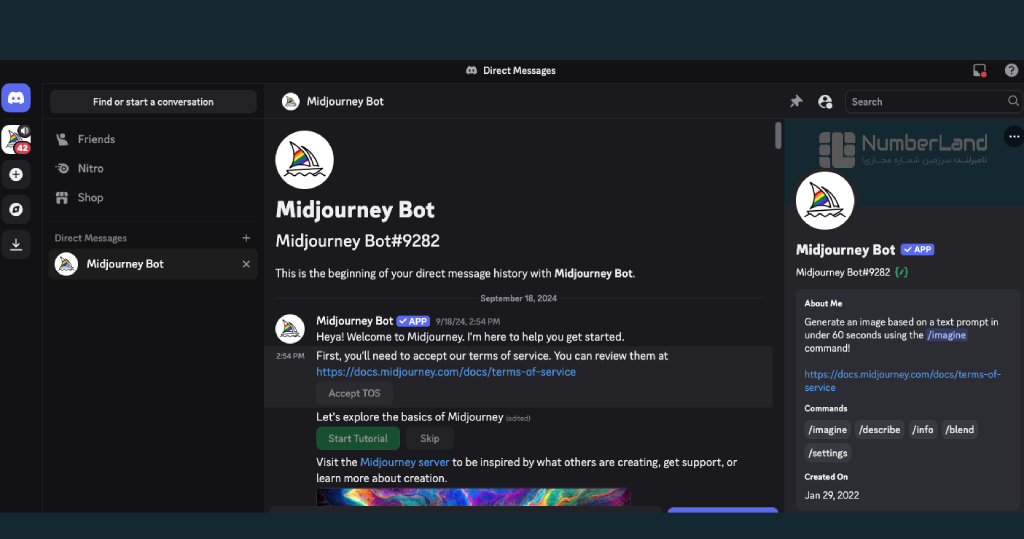The image size is (1024, 539).
Task: Create a new DM with plus icon
Action: 246,238
